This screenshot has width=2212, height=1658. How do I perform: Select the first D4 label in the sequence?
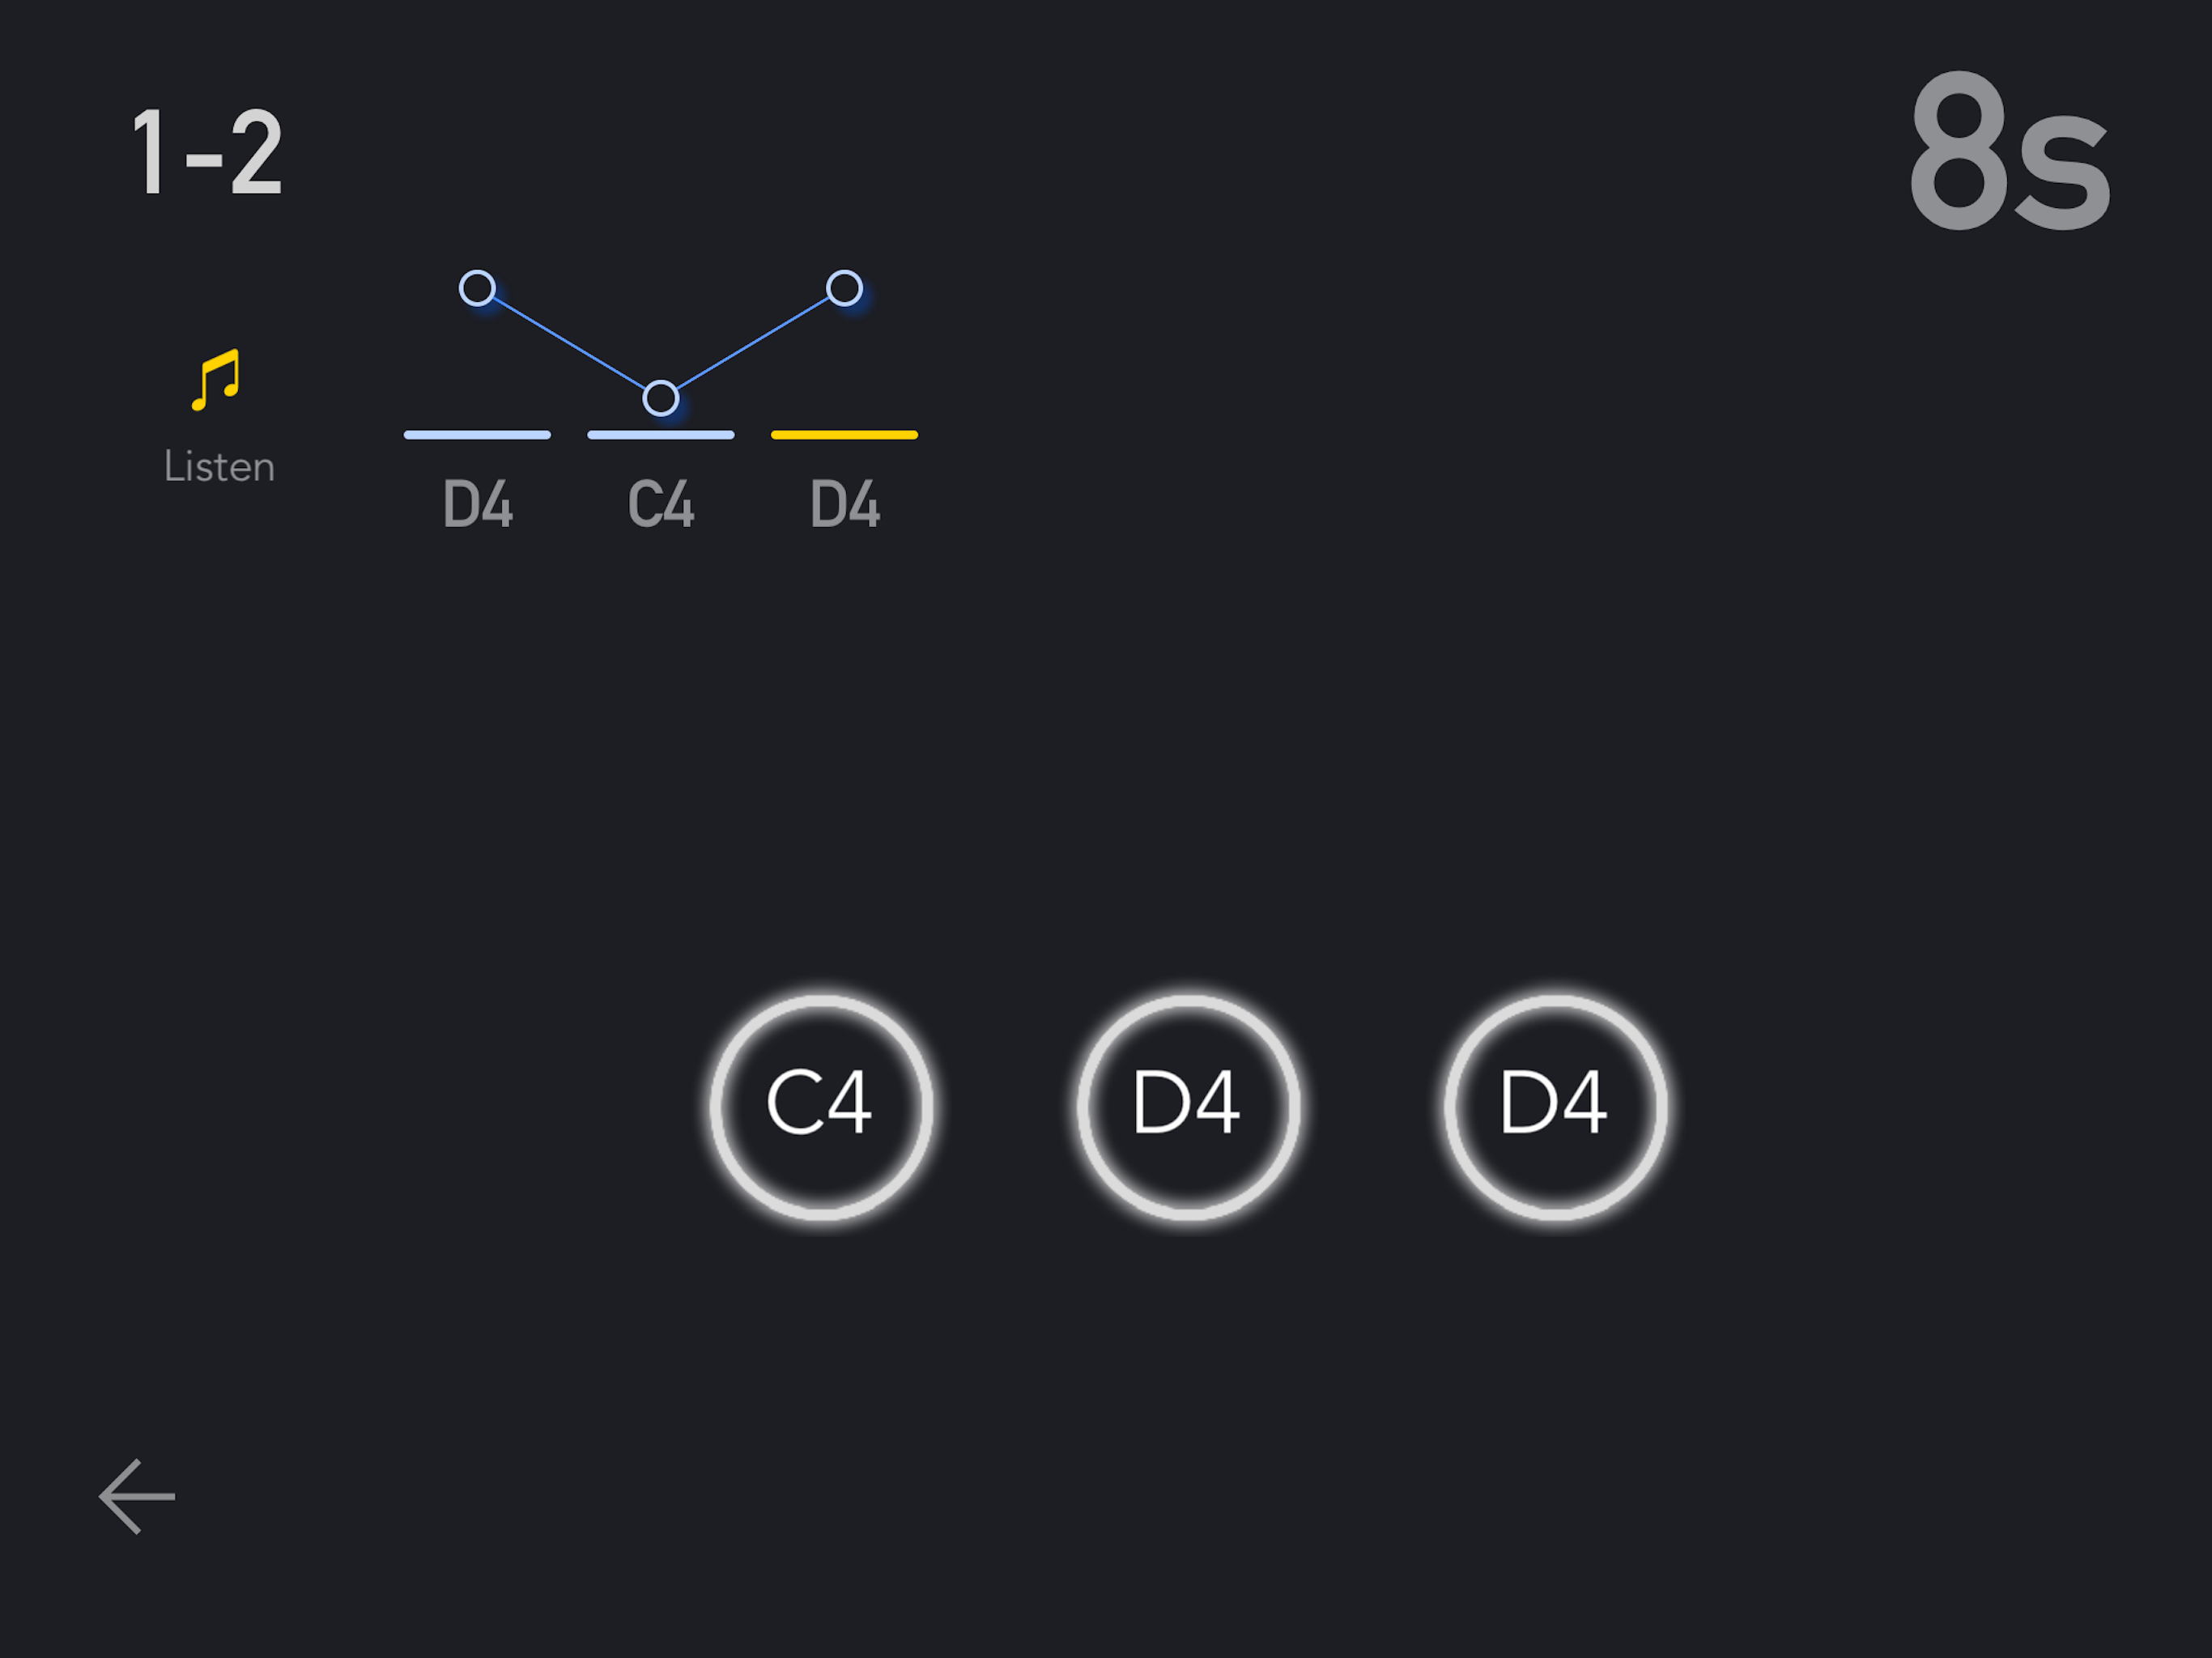pyautogui.click(x=477, y=504)
